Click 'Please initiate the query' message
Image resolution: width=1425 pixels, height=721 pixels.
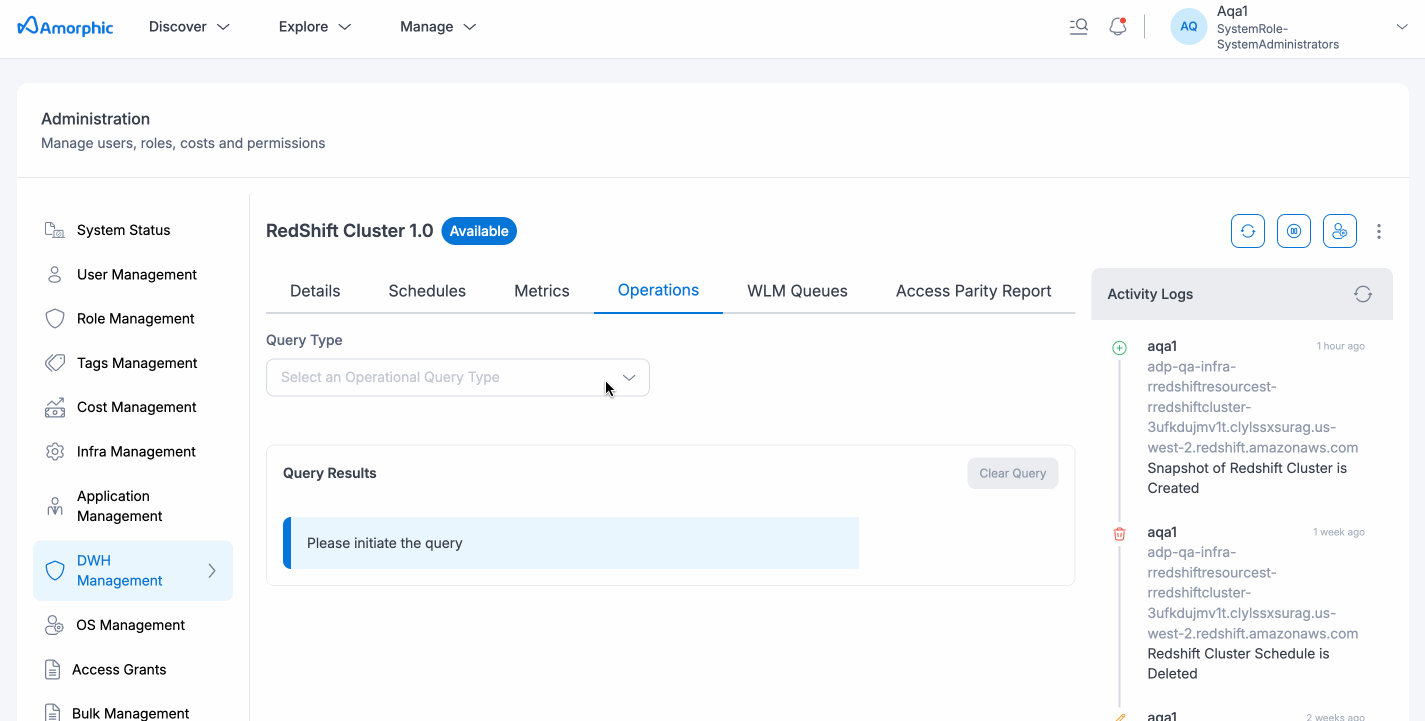pos(385,543)
